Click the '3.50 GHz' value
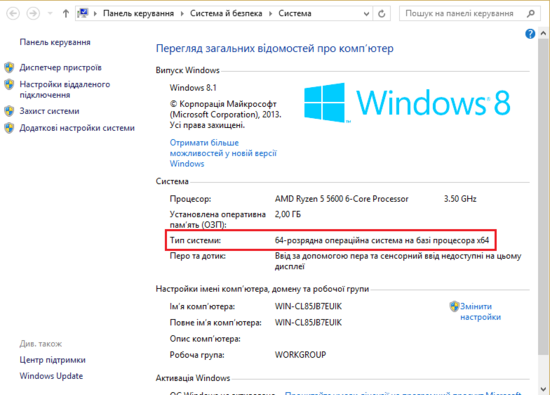This screenshot has height=395, width=550. click(x=460, y=199)
